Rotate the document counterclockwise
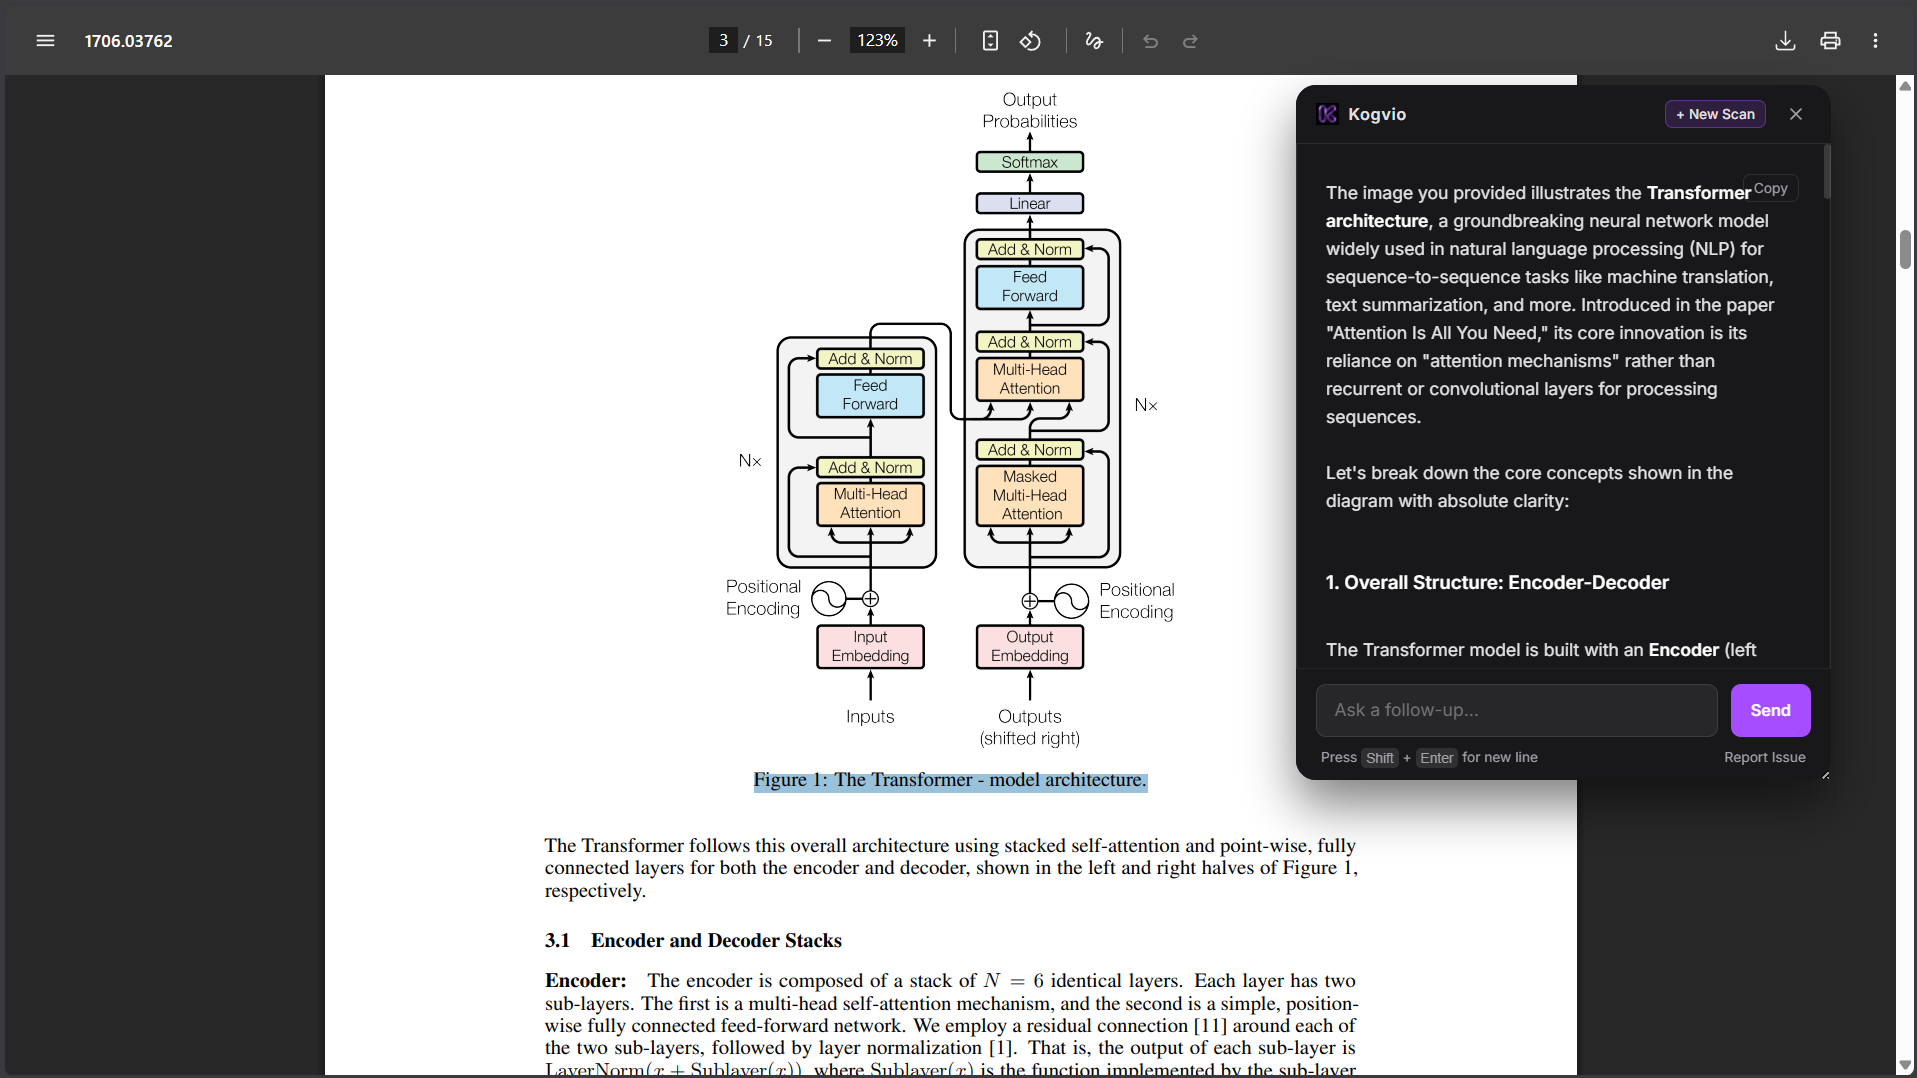This screenshot has height=1078, width=1917. point(1030,41)
